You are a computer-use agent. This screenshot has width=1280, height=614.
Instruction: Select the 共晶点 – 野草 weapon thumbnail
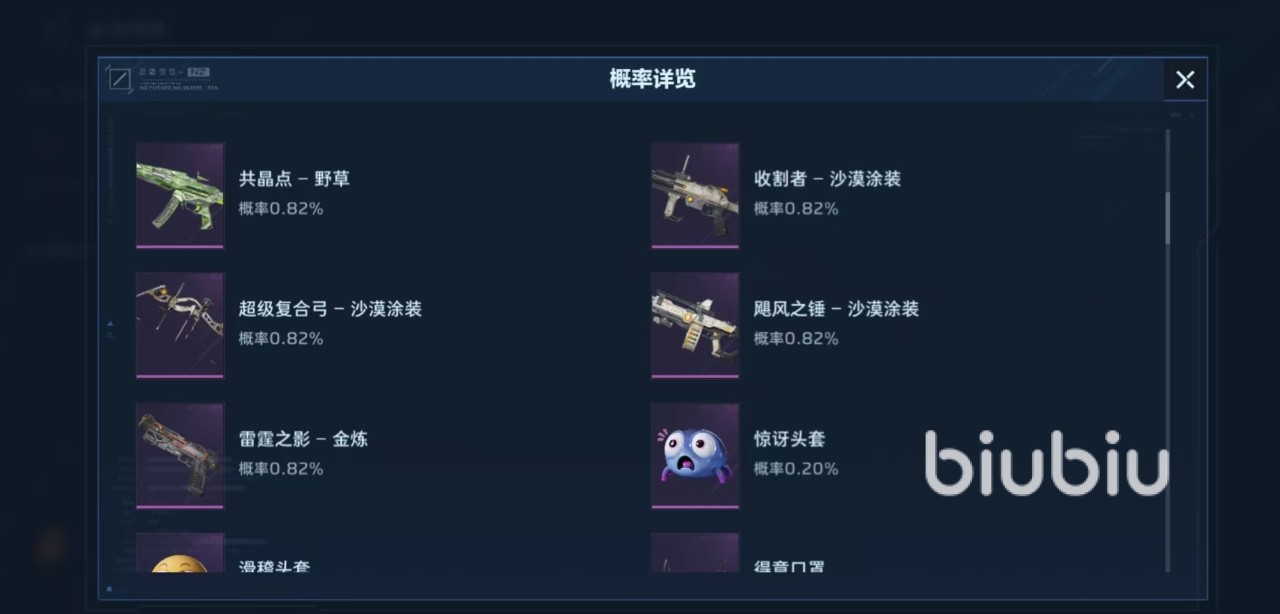[x=180, y=196]
